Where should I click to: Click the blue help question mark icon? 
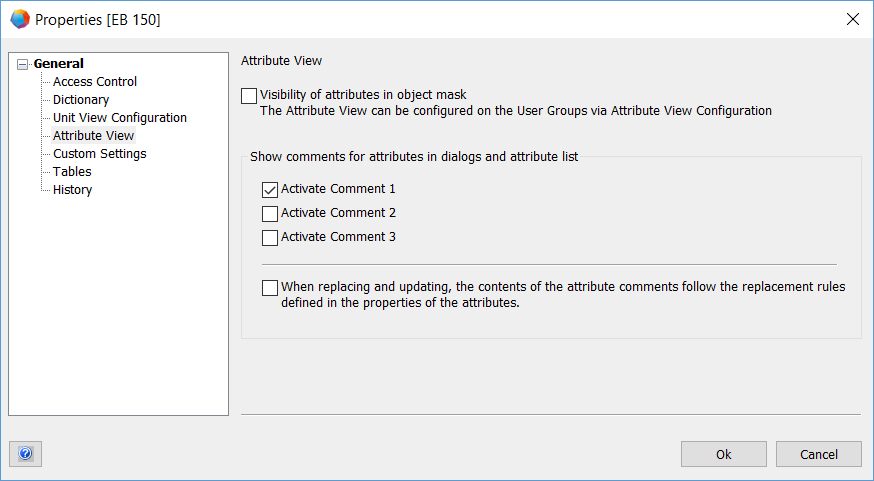click(25, 454)
